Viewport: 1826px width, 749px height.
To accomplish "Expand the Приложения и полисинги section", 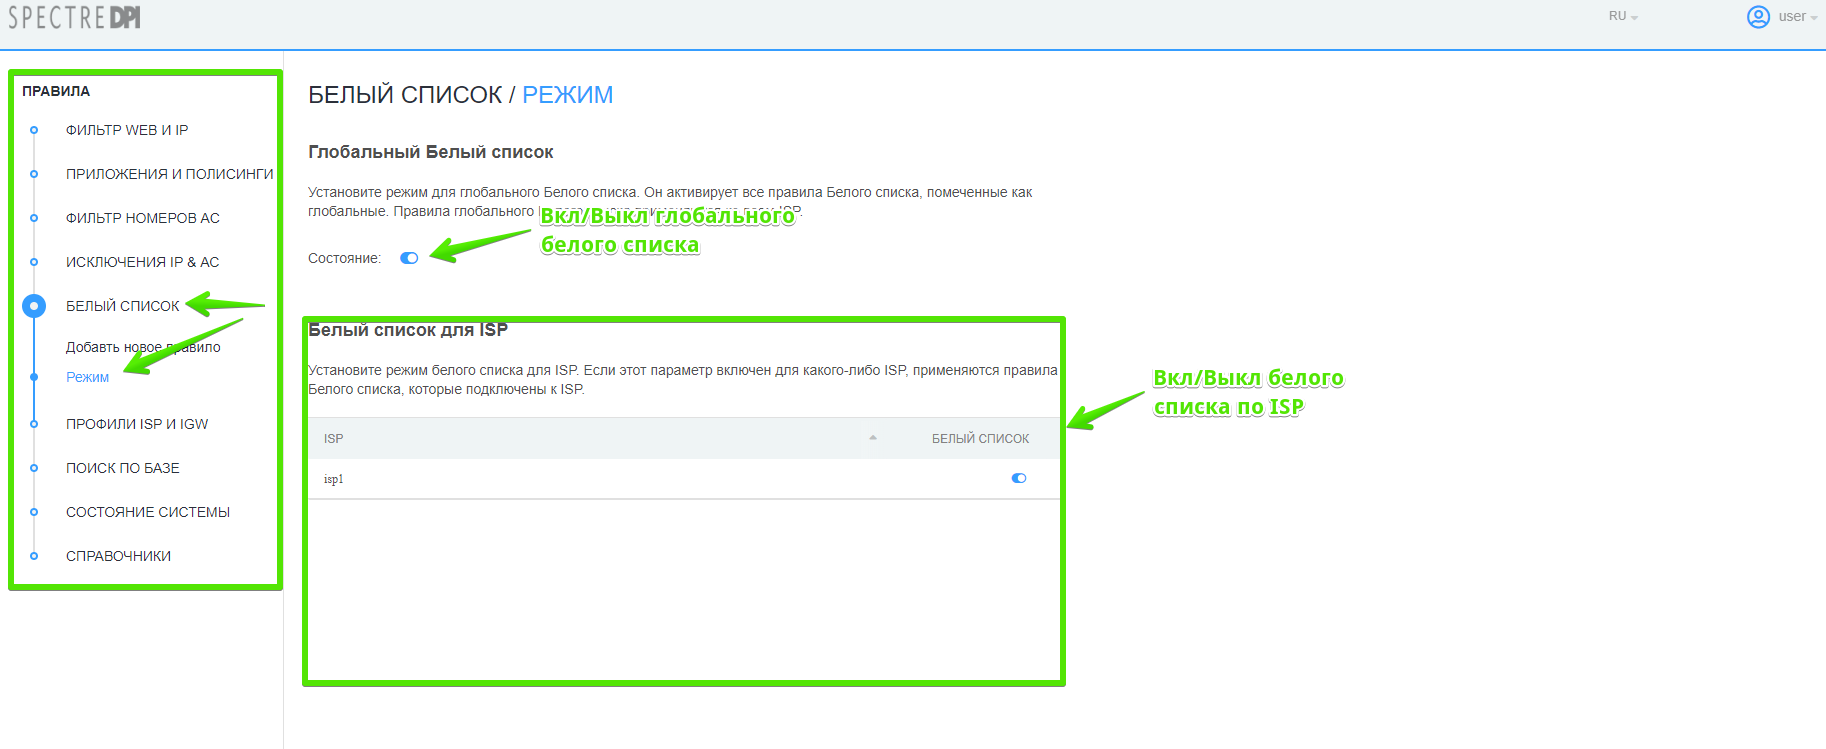I will (169, 174).
